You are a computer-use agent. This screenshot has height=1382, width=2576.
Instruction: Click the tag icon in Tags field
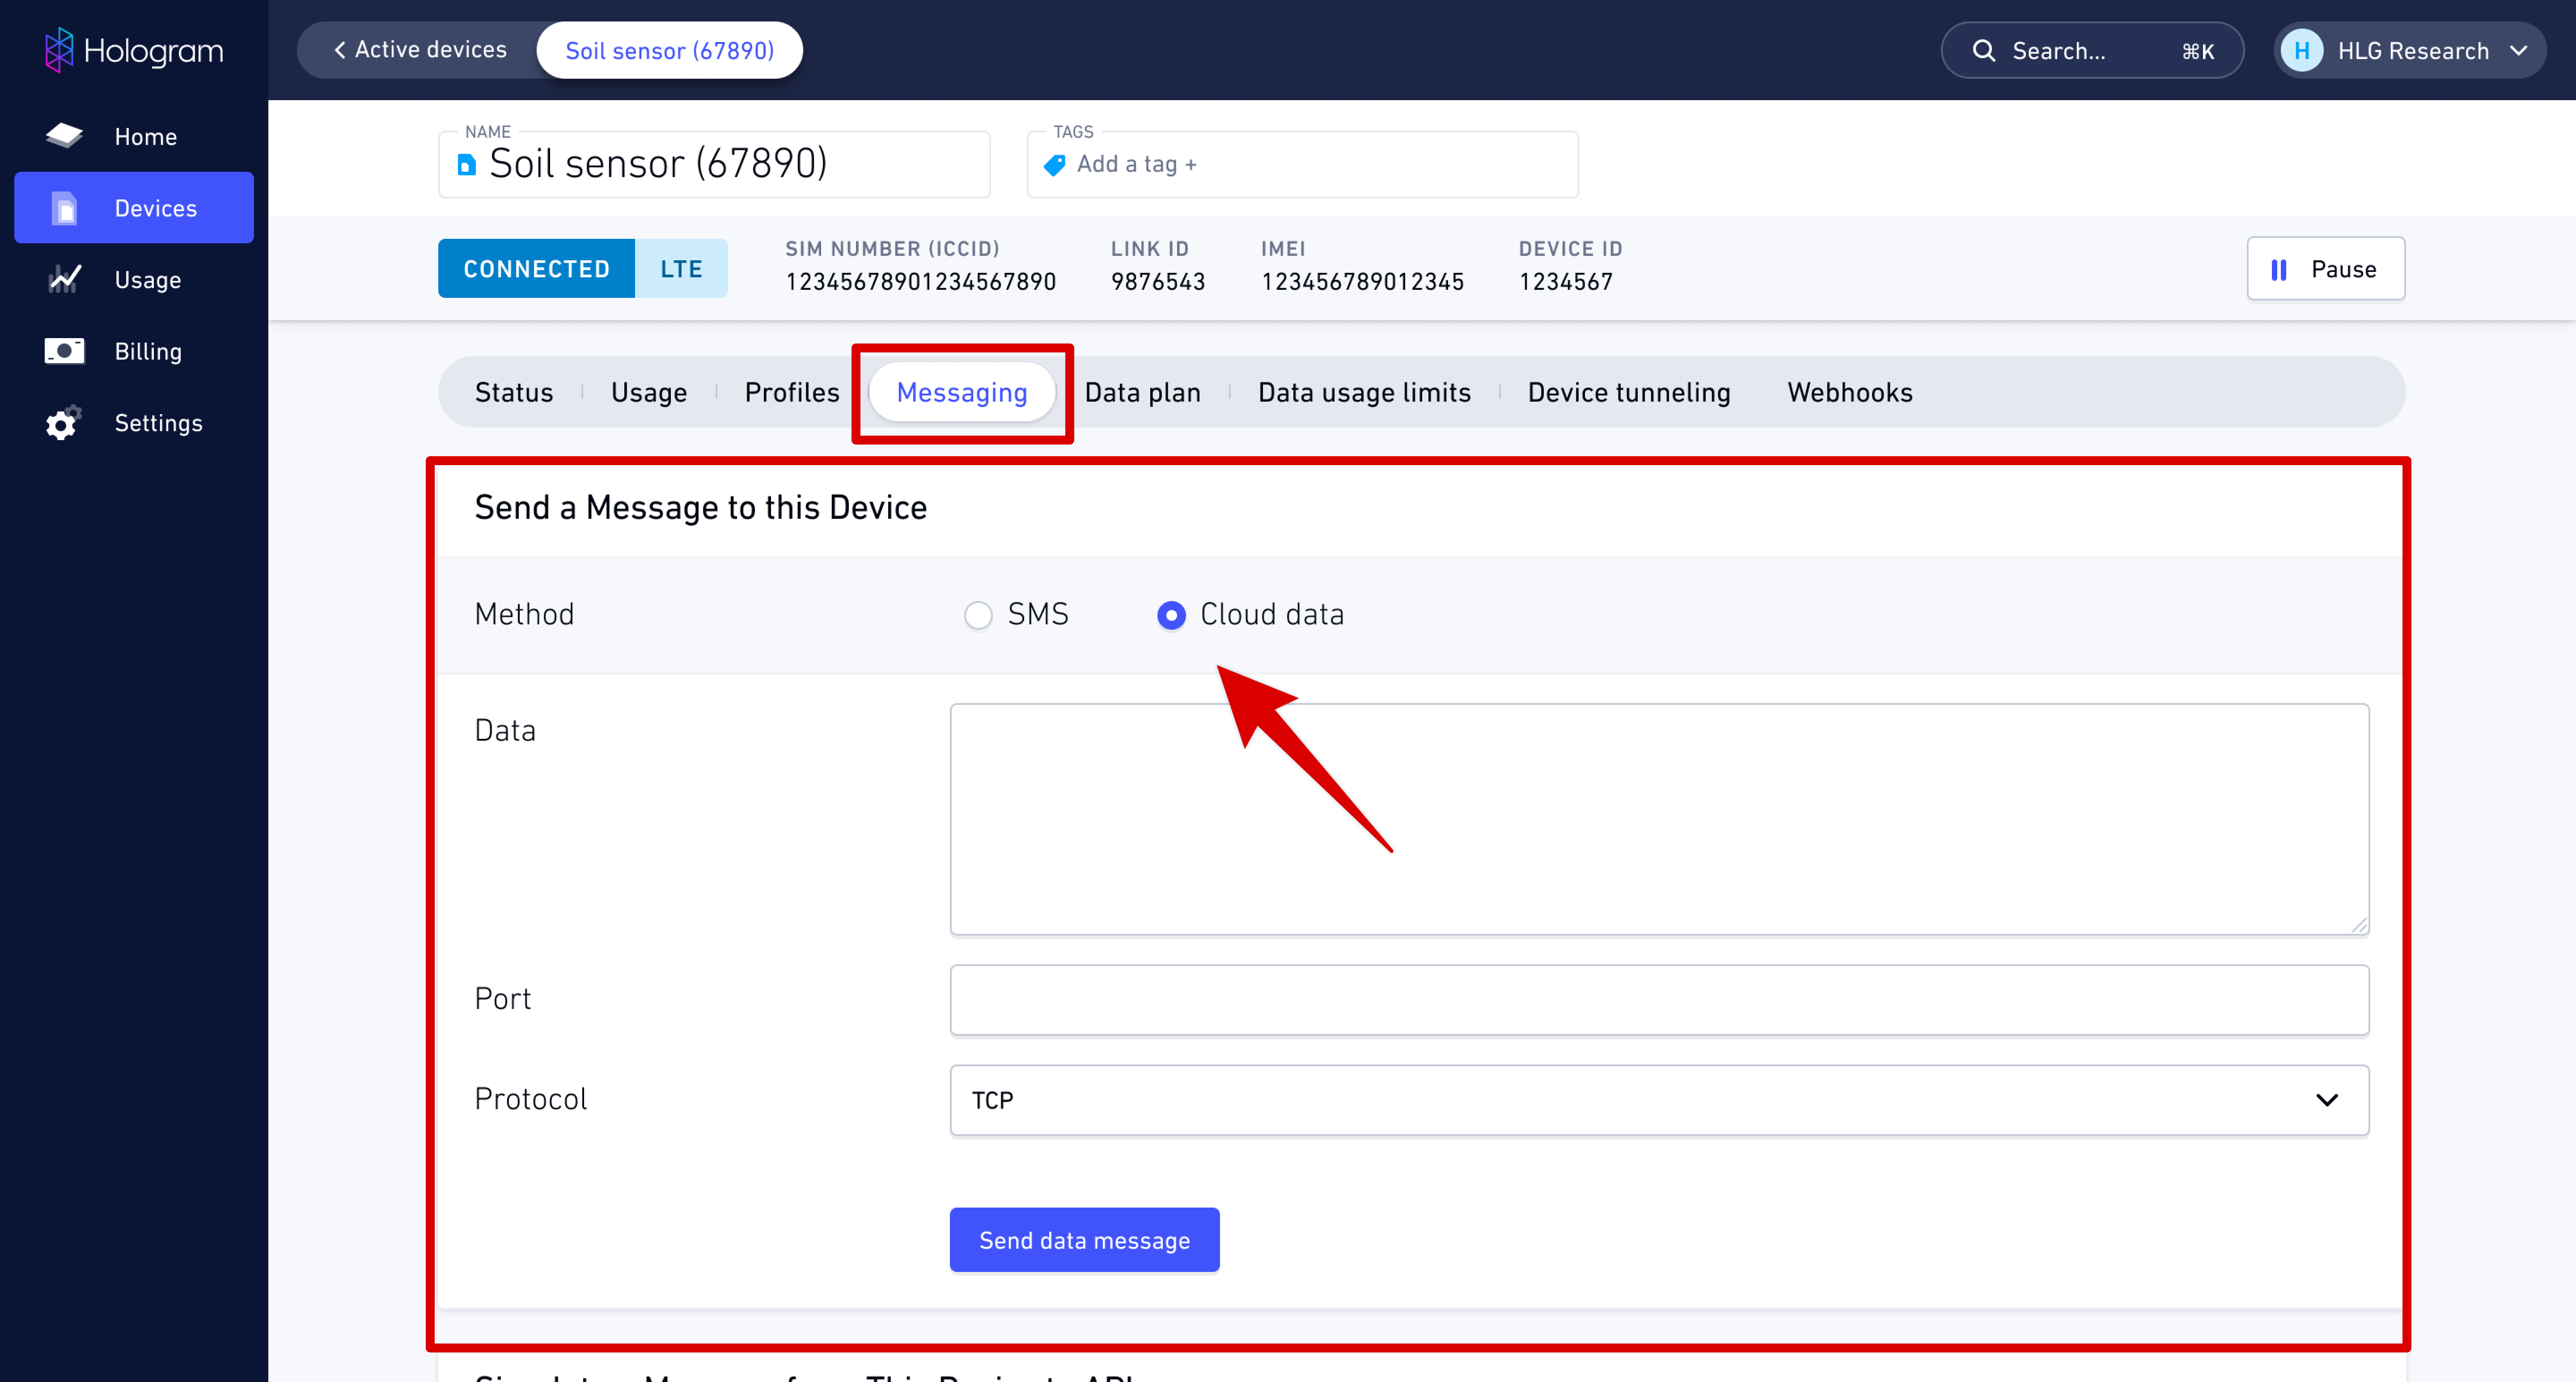click(1054, 165)
